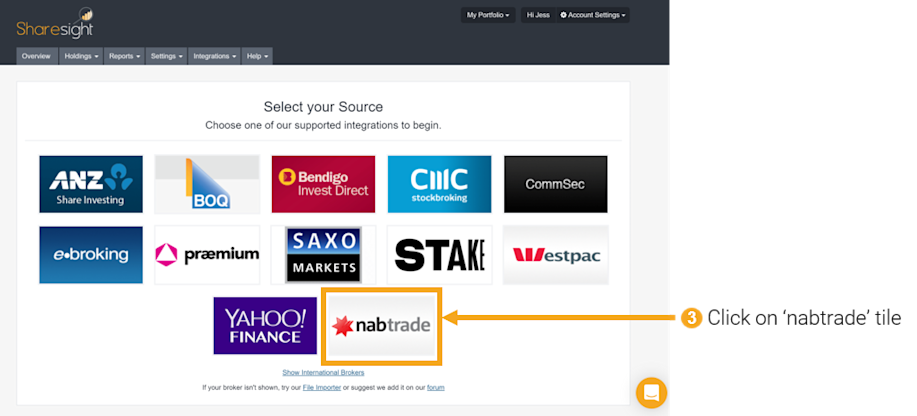
Task: Choose the CommSec tile
Action: [556, 184]
